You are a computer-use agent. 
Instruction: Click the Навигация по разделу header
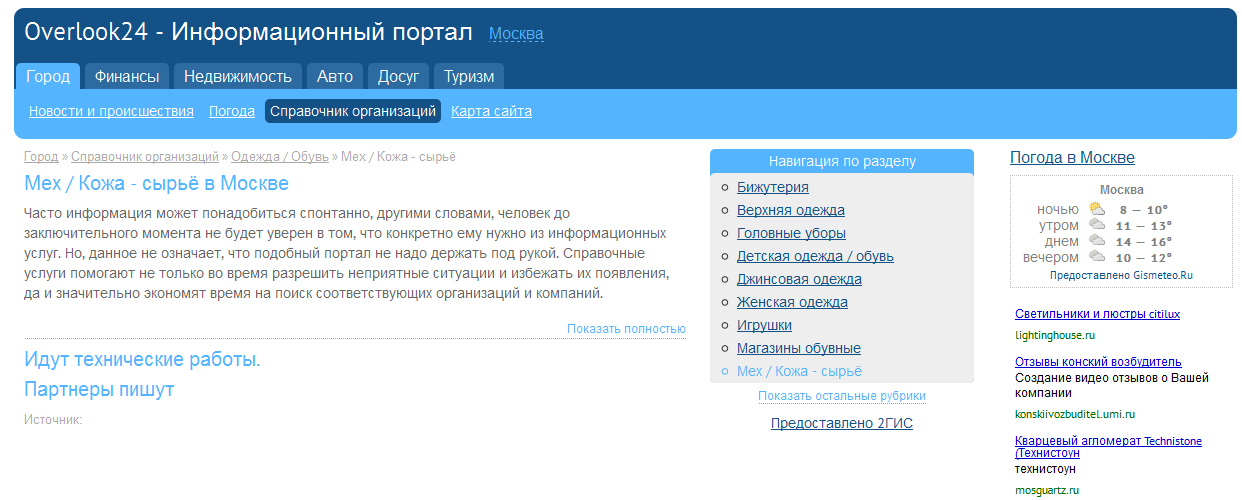point(842,160)
